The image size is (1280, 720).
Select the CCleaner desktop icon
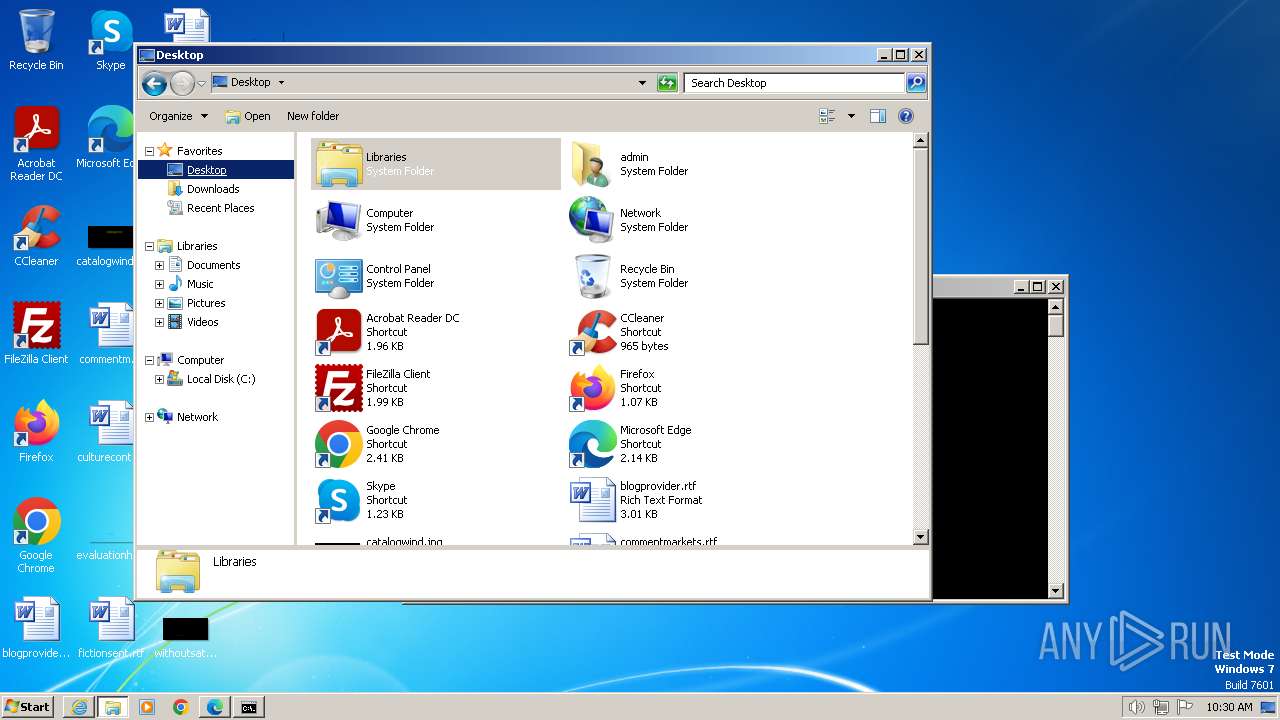point(36,236)
